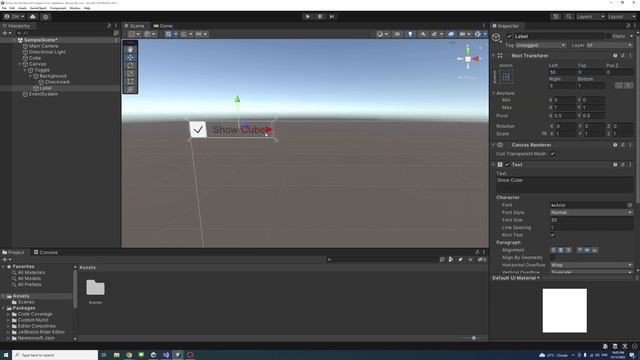This screenshot has height=360, width=640.
Task: Open the File menu
Action: click(4, 8)
